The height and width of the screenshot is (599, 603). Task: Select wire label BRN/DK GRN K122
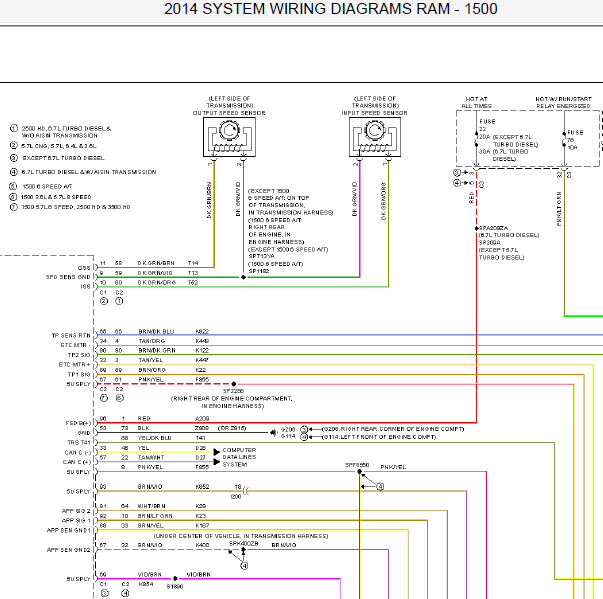(x=173, y=350)
